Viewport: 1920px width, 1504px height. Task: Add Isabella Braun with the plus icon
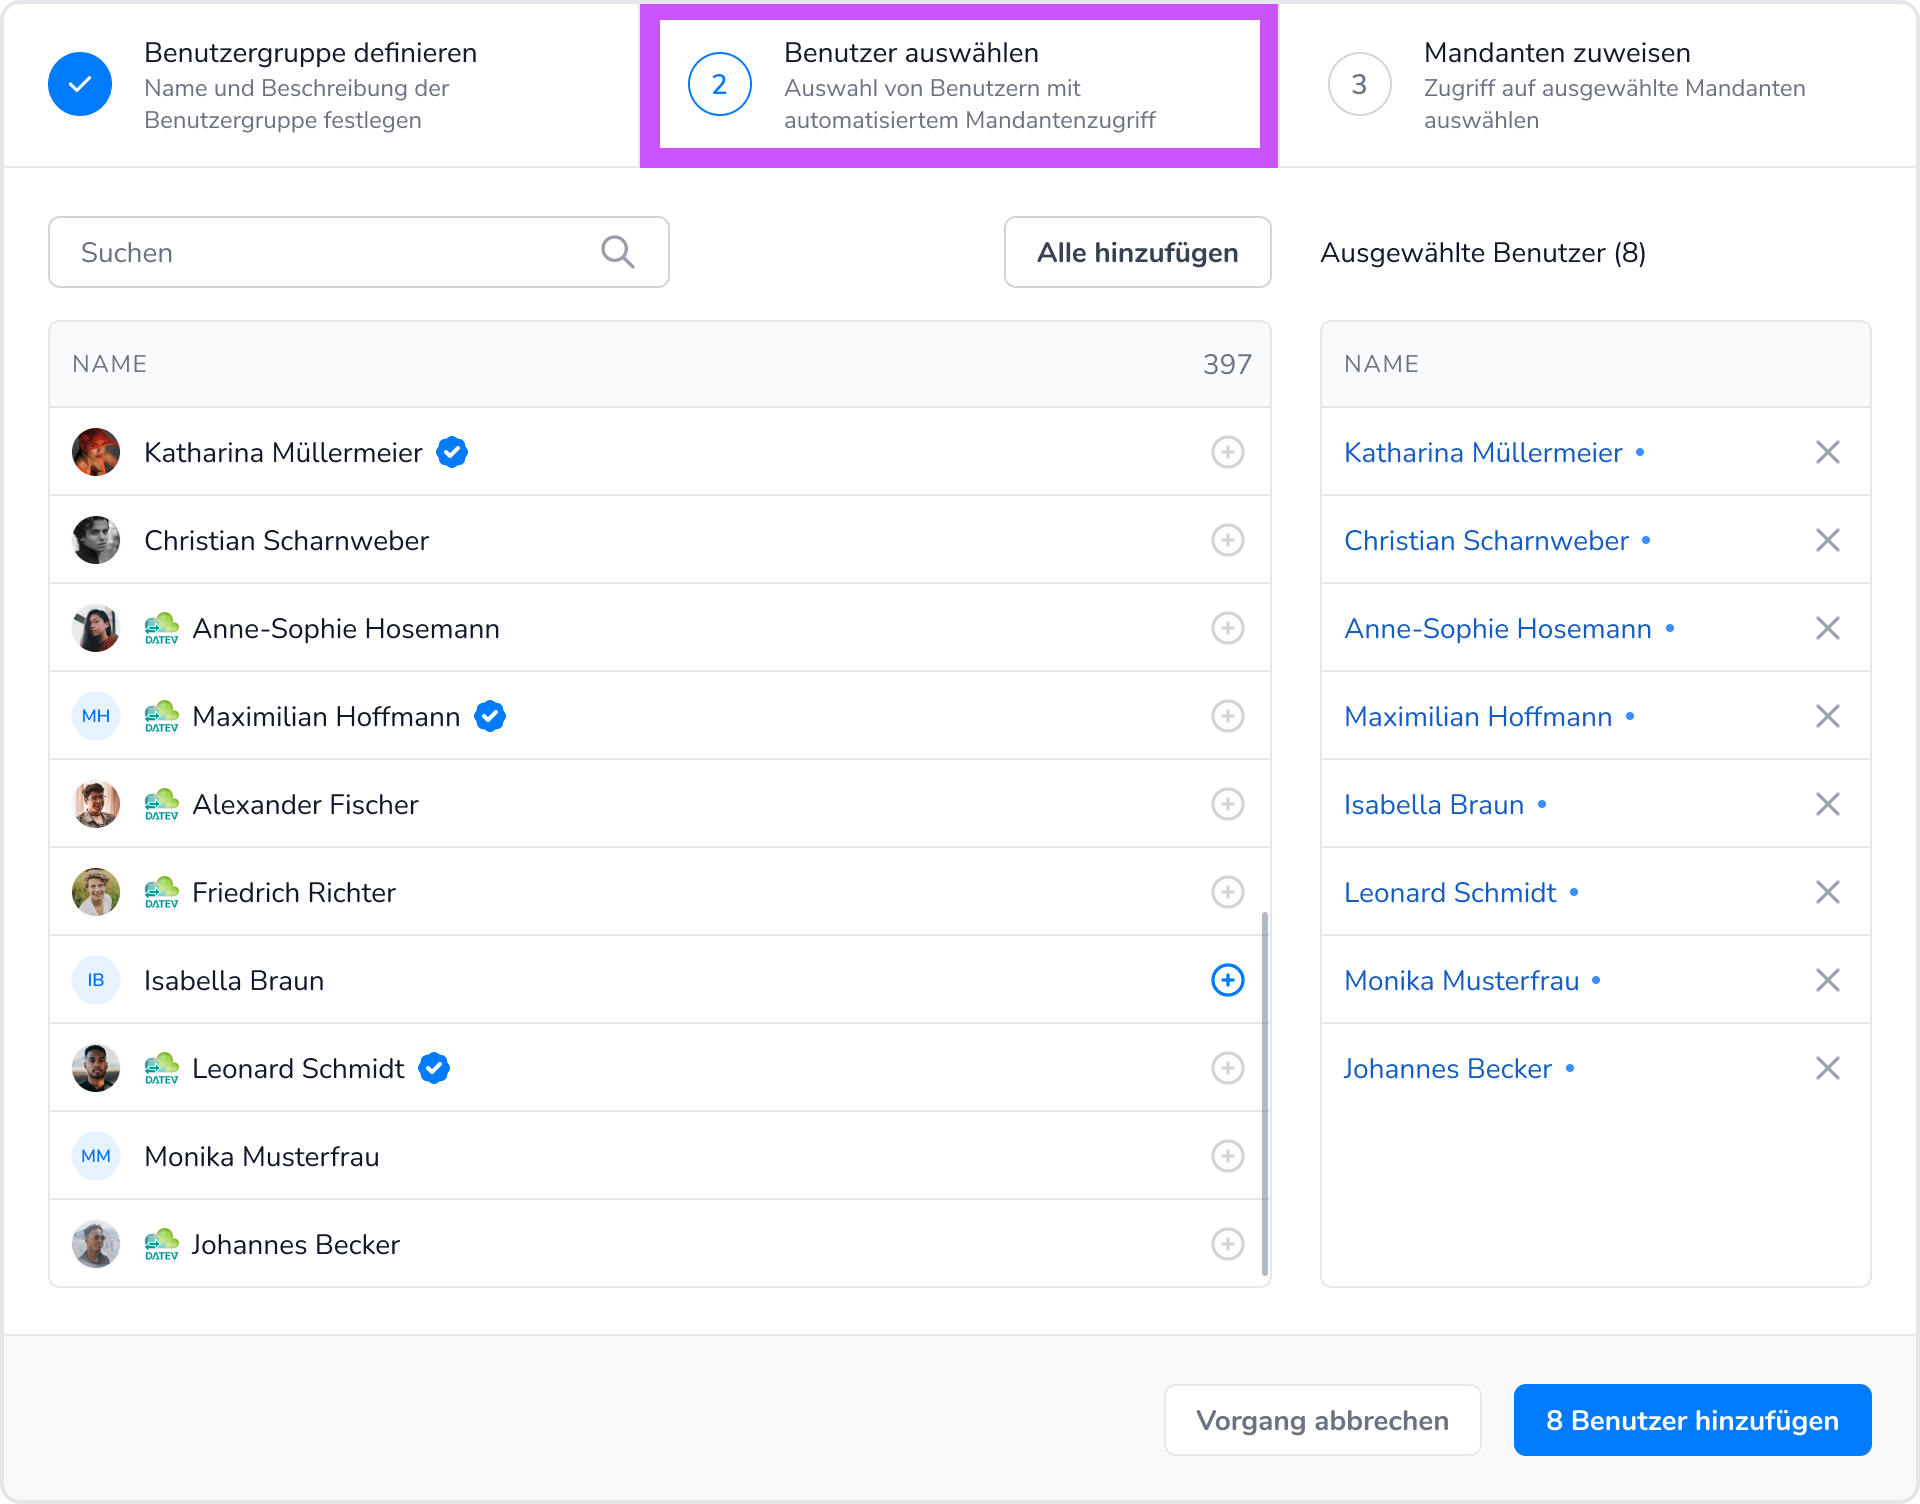(1227, 980)
